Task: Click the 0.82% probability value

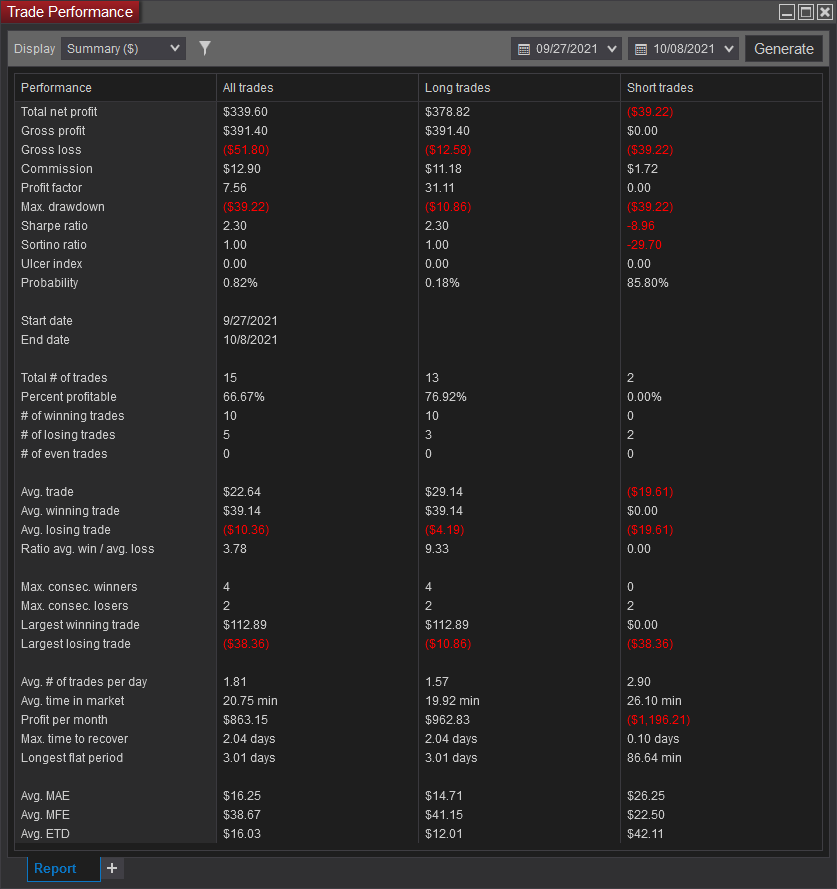Action: click(240, 283)
